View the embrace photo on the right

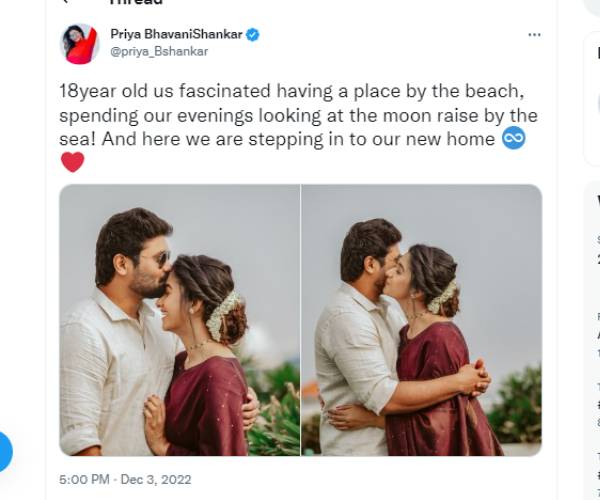click(x=422, y=320)
